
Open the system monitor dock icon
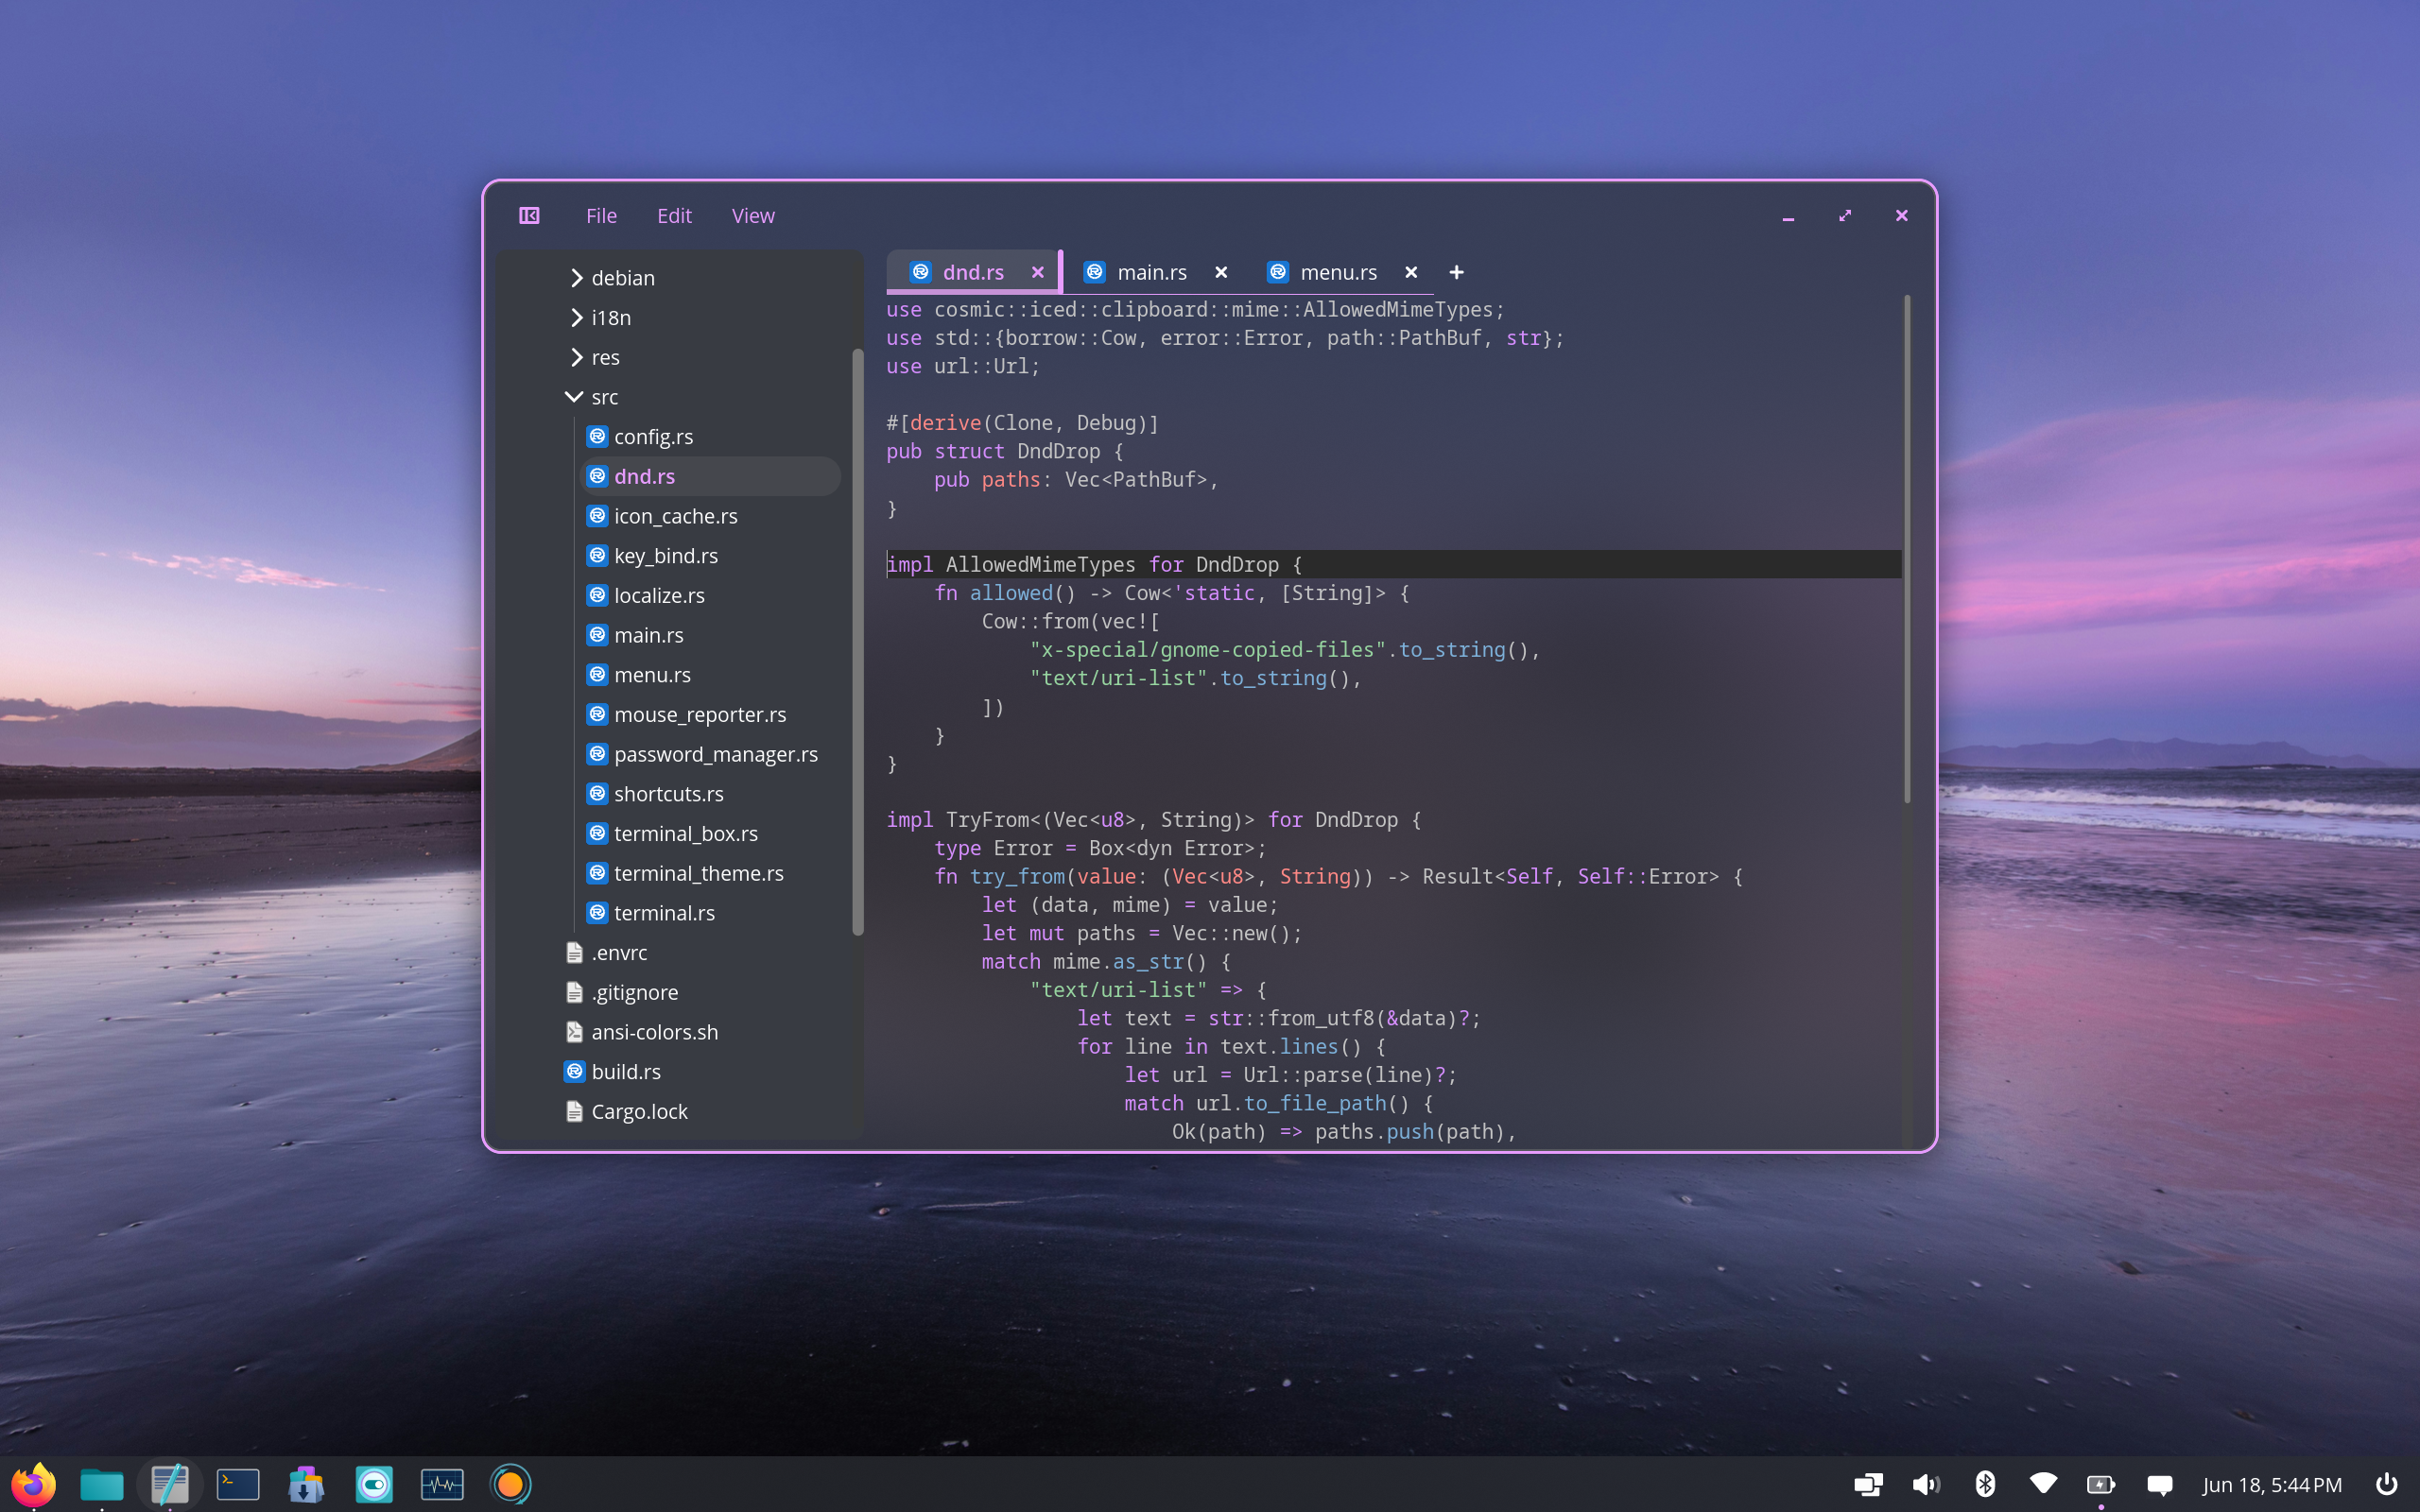coord(442,1484)
